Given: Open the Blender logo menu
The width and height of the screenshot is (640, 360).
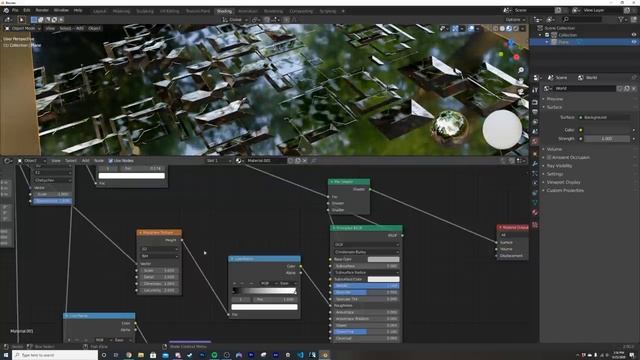Looking at the screenshot, I should pos(6,10).
